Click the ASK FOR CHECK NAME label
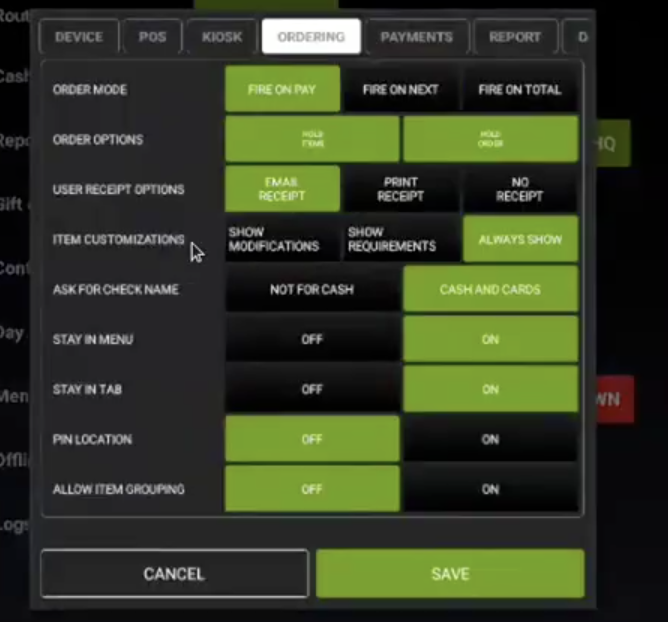This screenshot has width=668, height=622. (115, 290)
